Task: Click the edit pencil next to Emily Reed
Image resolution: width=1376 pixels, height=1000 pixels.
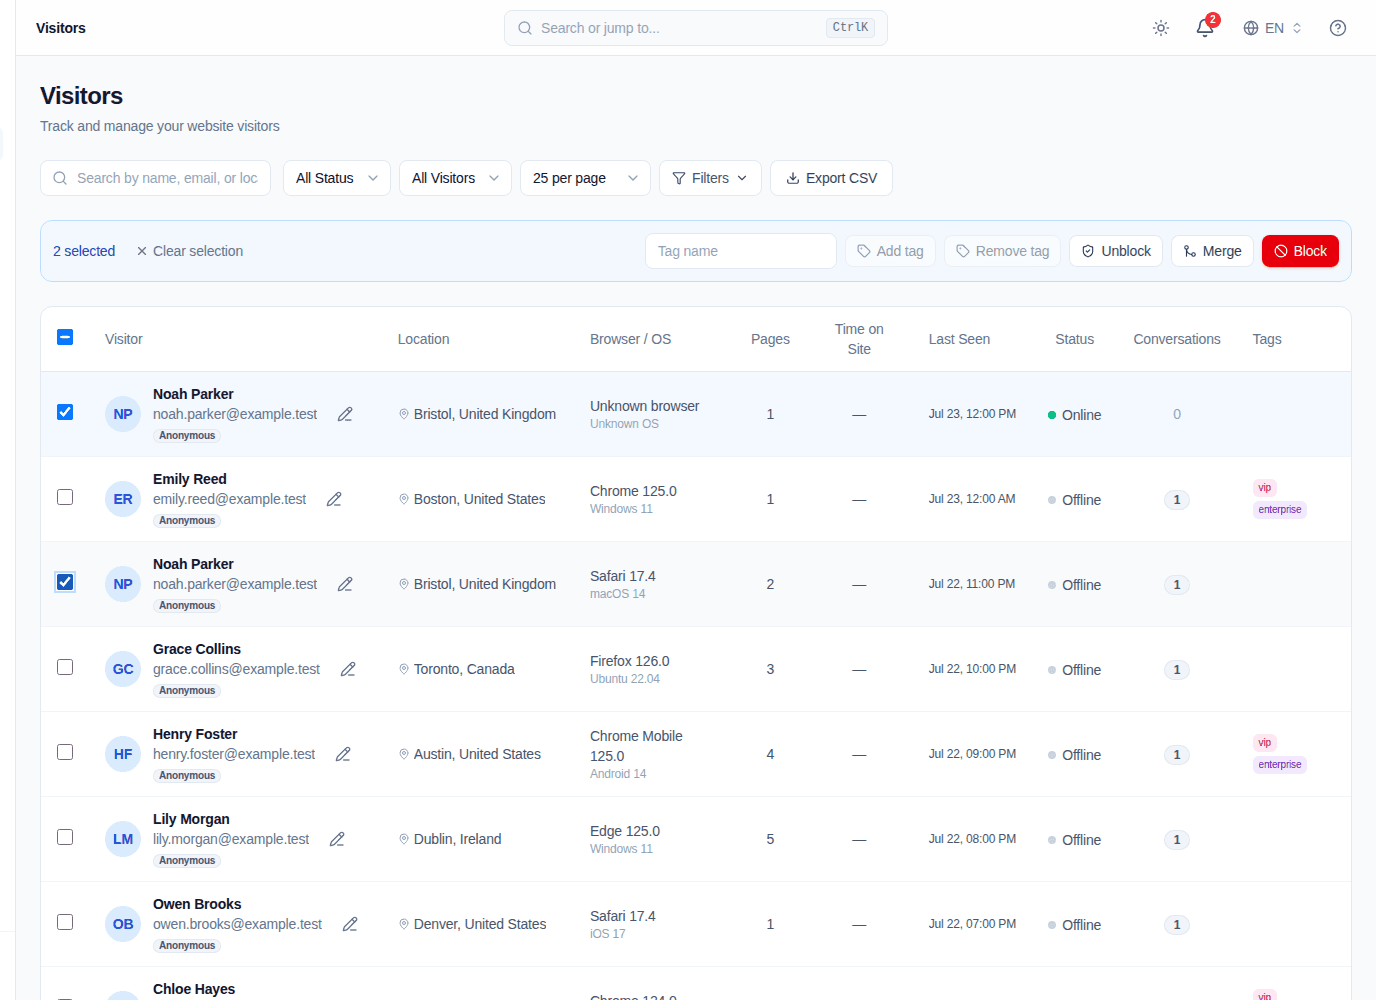Action: pos(334,499)
